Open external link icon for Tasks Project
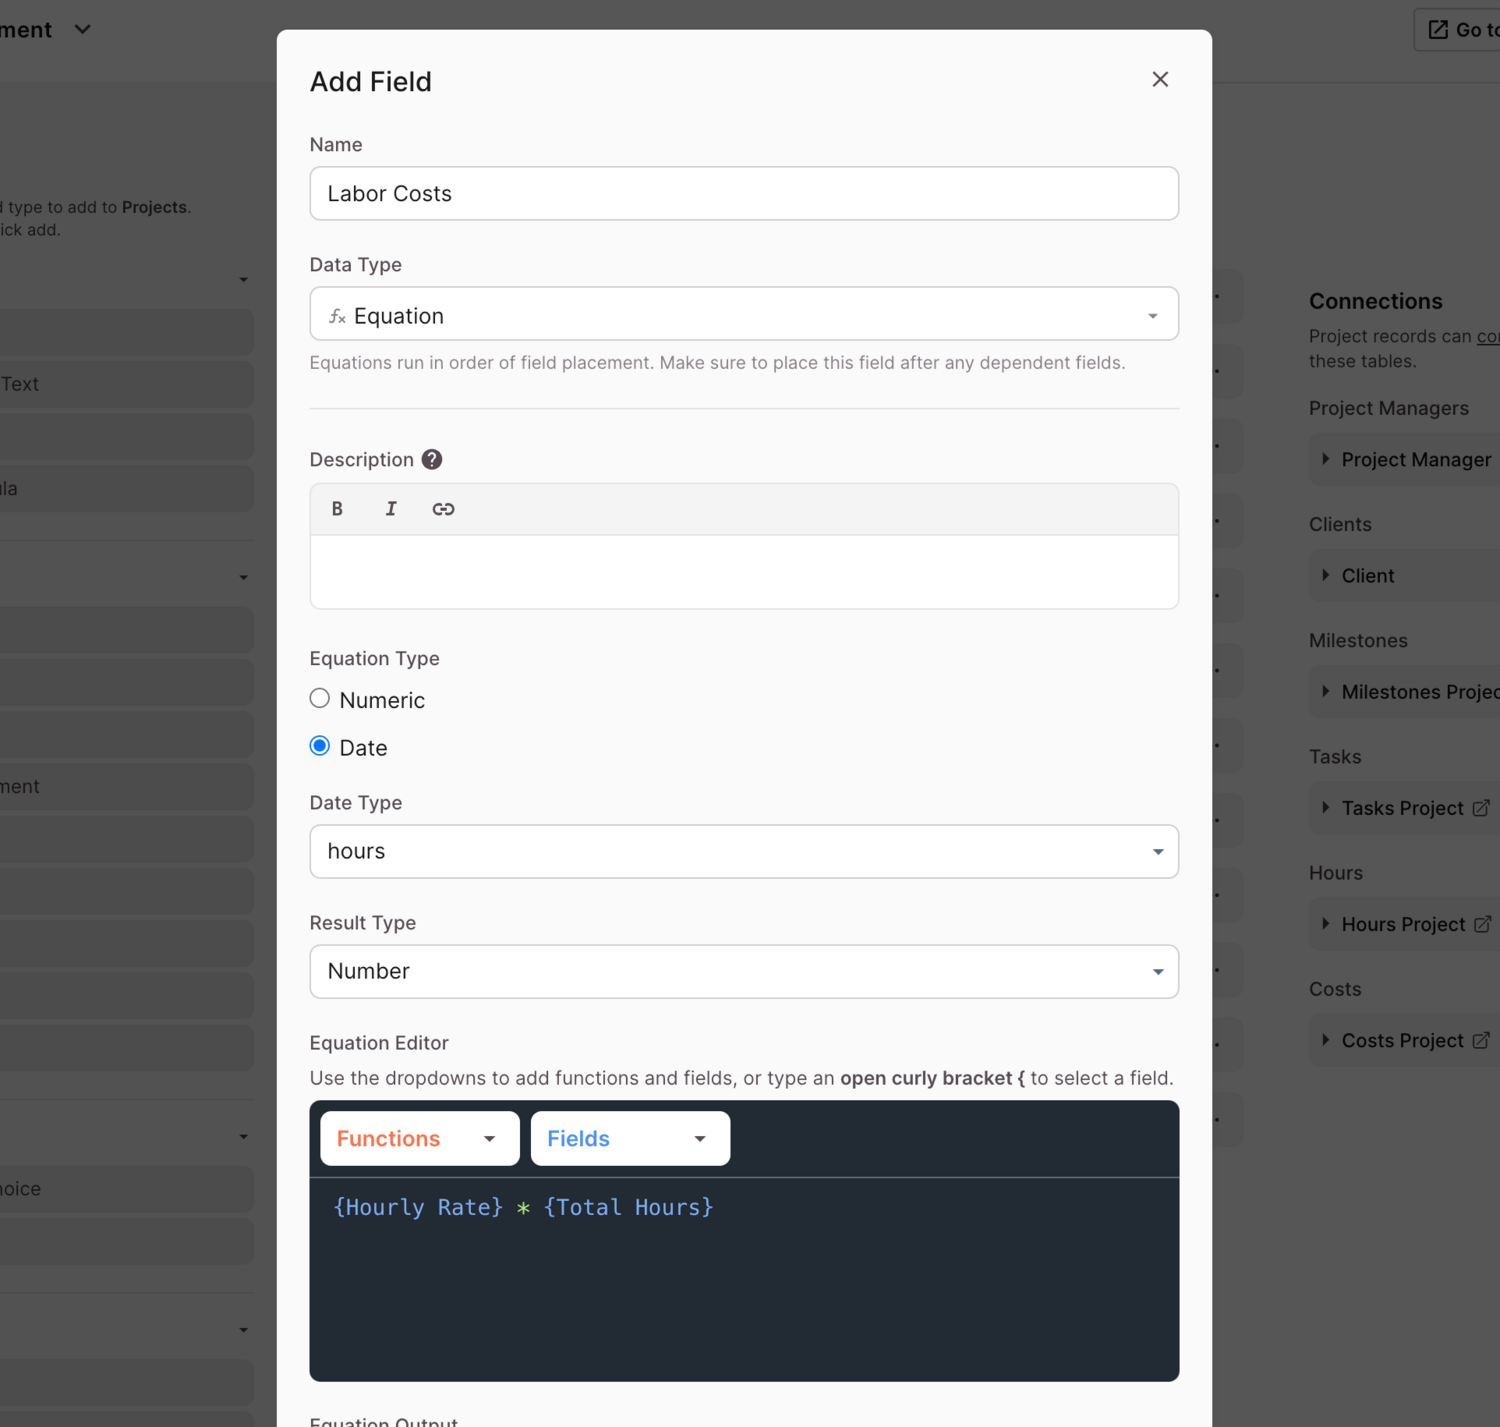 pos(1481,808)
